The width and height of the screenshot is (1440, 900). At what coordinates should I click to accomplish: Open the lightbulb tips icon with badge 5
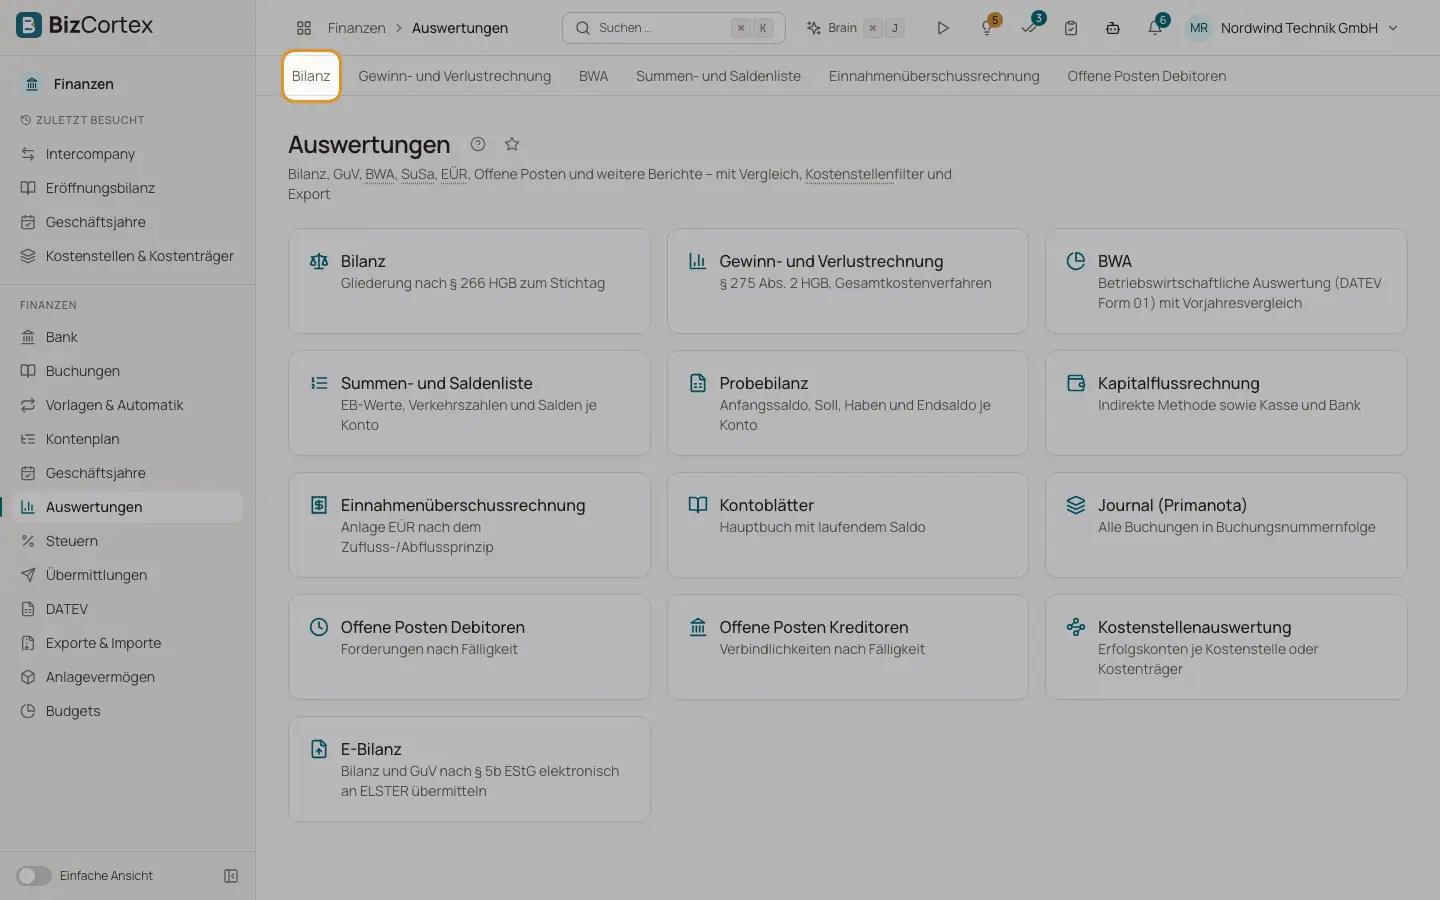[987, 28]
